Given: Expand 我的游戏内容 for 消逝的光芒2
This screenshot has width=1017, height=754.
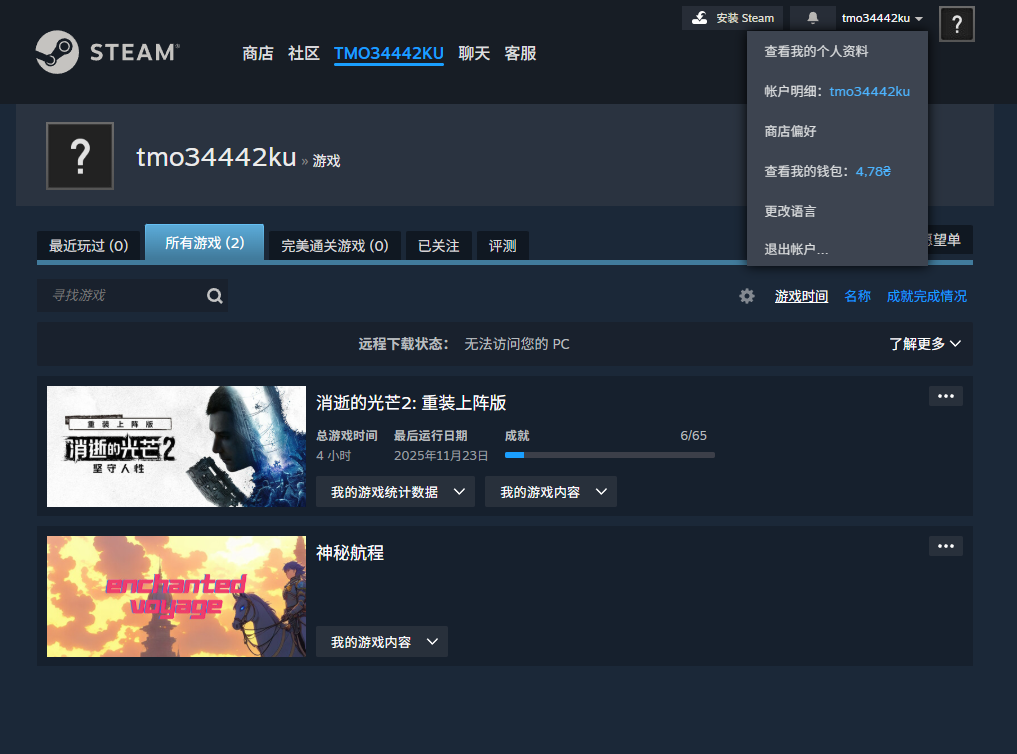Looking at the screenshot, I should click(550, 491).
